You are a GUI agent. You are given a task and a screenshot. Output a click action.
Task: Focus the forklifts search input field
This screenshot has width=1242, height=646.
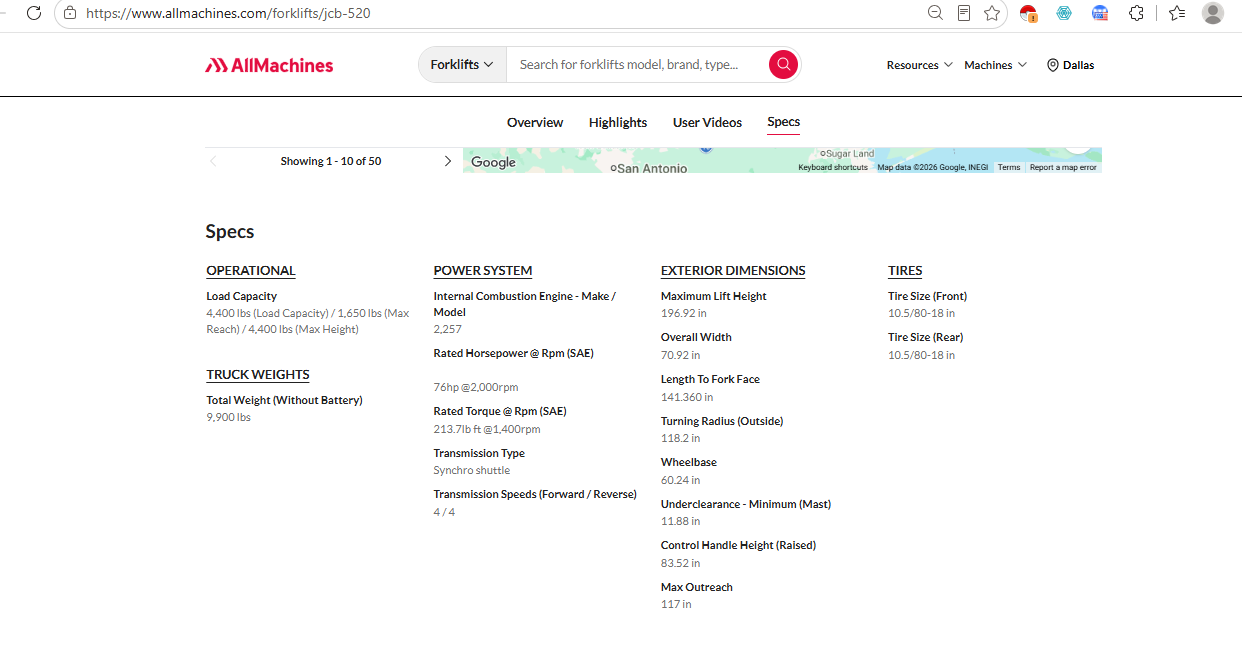coord(637,64)
